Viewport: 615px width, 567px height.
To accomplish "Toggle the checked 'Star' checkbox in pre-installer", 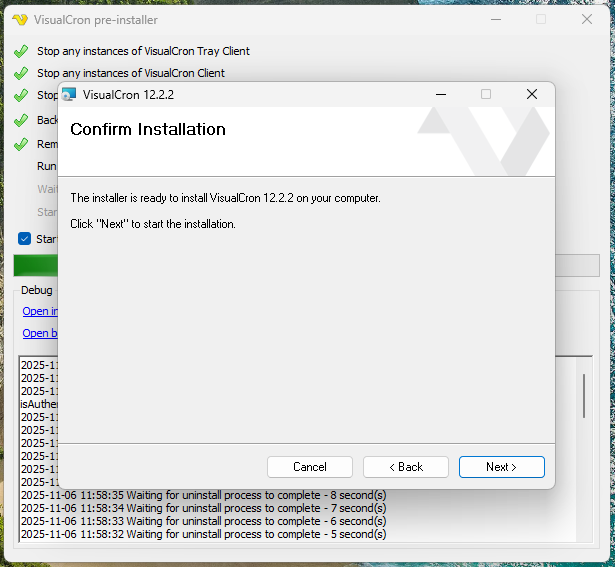I will [x=25, y=239].
